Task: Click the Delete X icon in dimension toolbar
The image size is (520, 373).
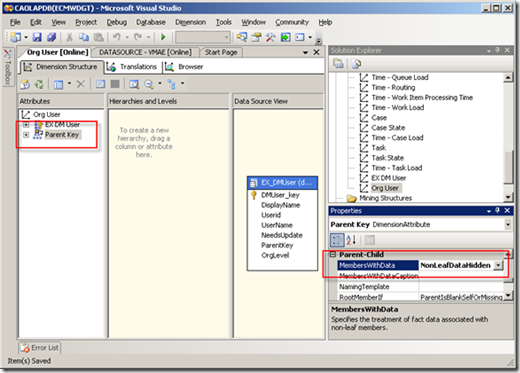Action: 81,84
